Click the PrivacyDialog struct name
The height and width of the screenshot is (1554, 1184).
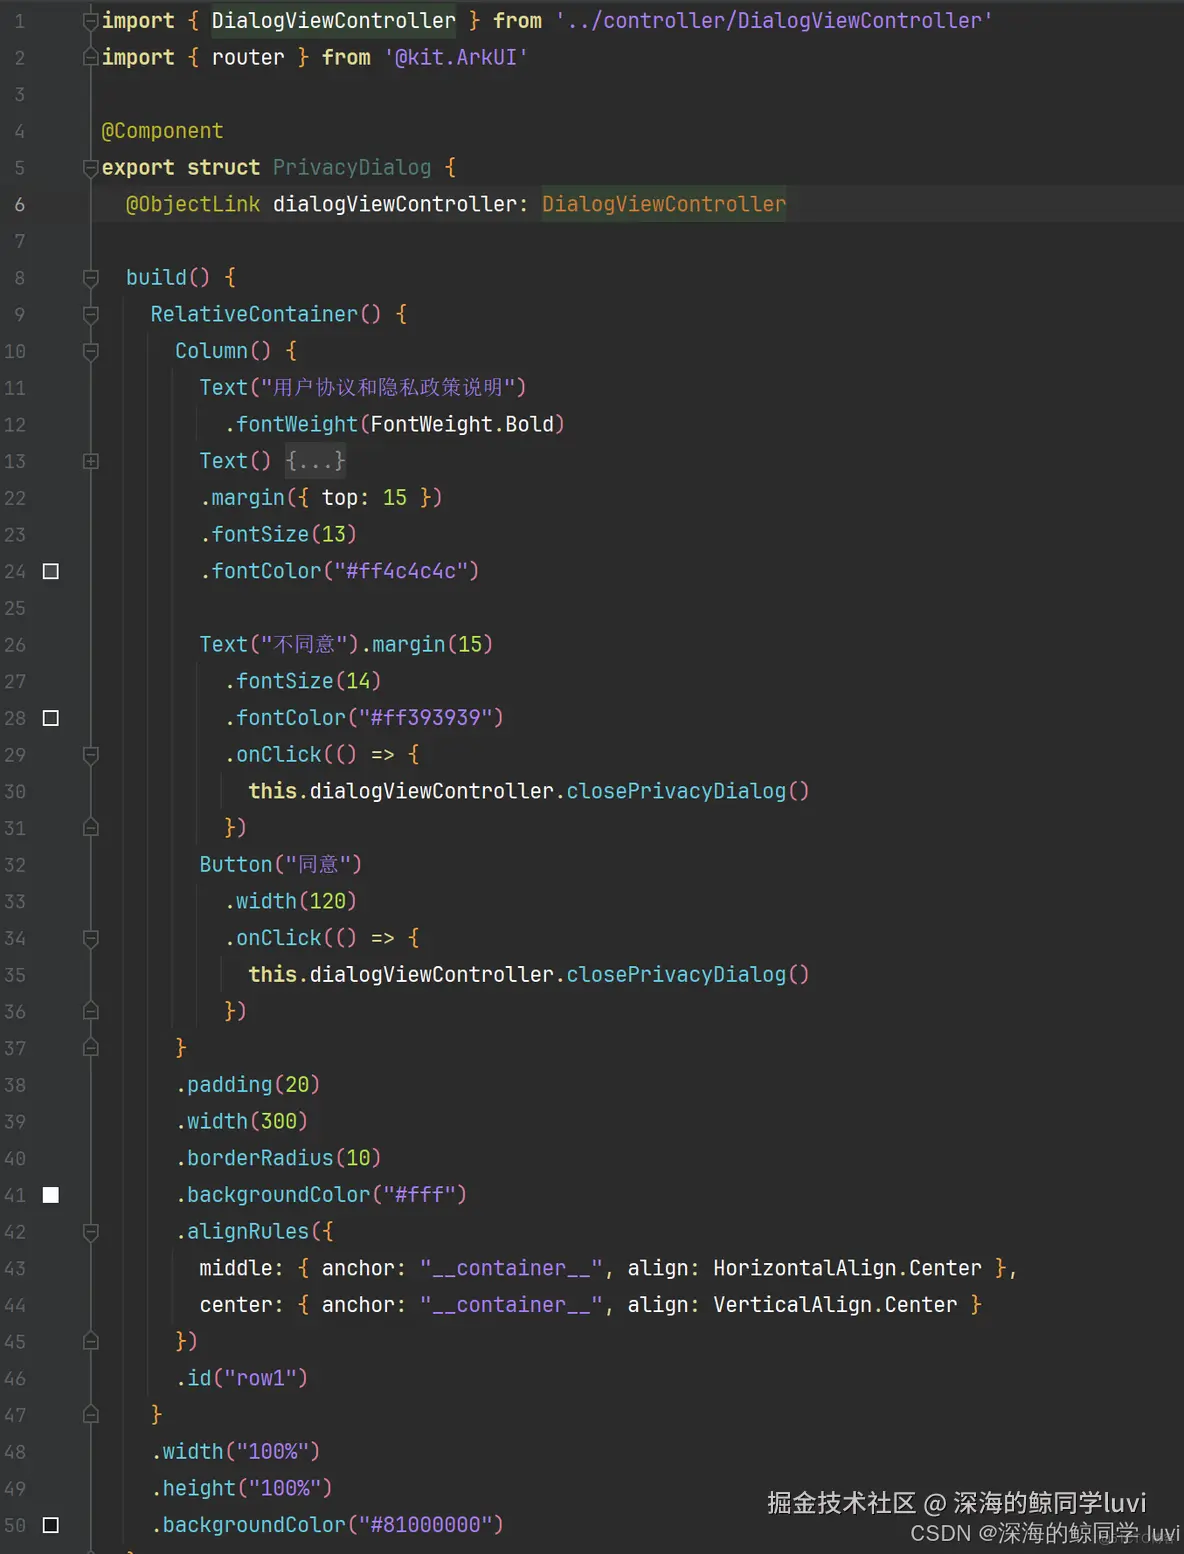[352, 168]
